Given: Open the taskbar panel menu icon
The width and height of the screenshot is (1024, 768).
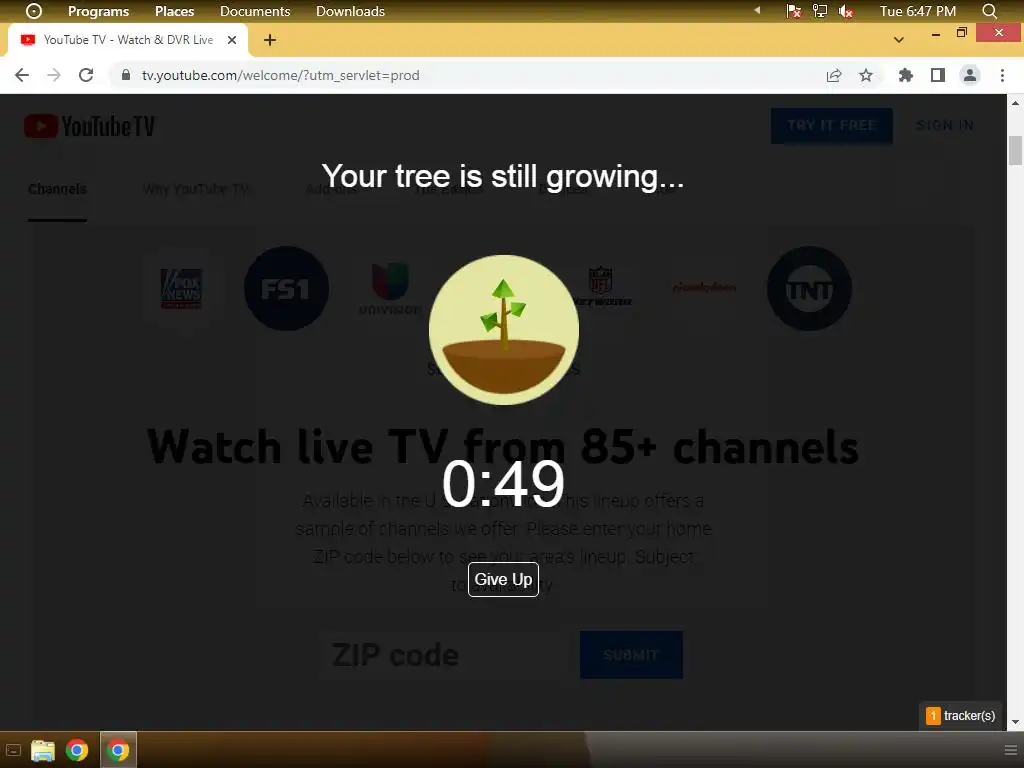Looking at the screenshot, I should click(x=1010, y=750).
